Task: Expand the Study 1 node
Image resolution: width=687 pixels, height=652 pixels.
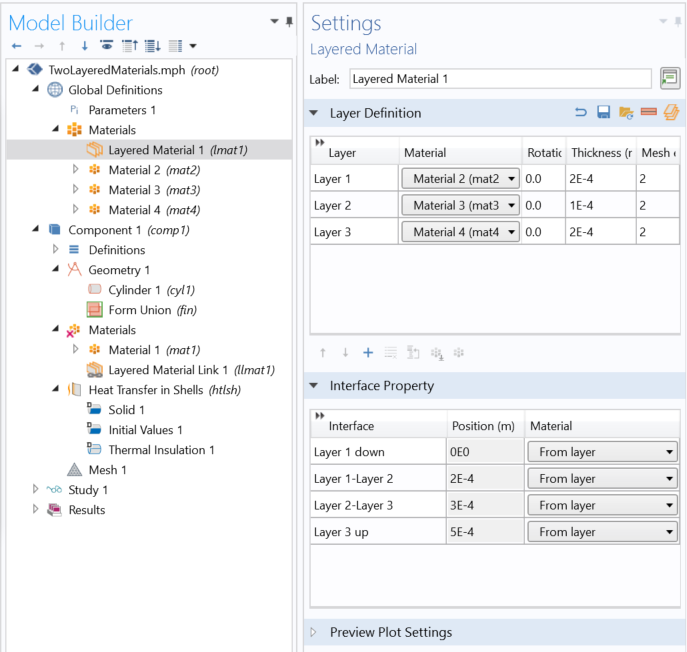Action: (x=35, y=489)
